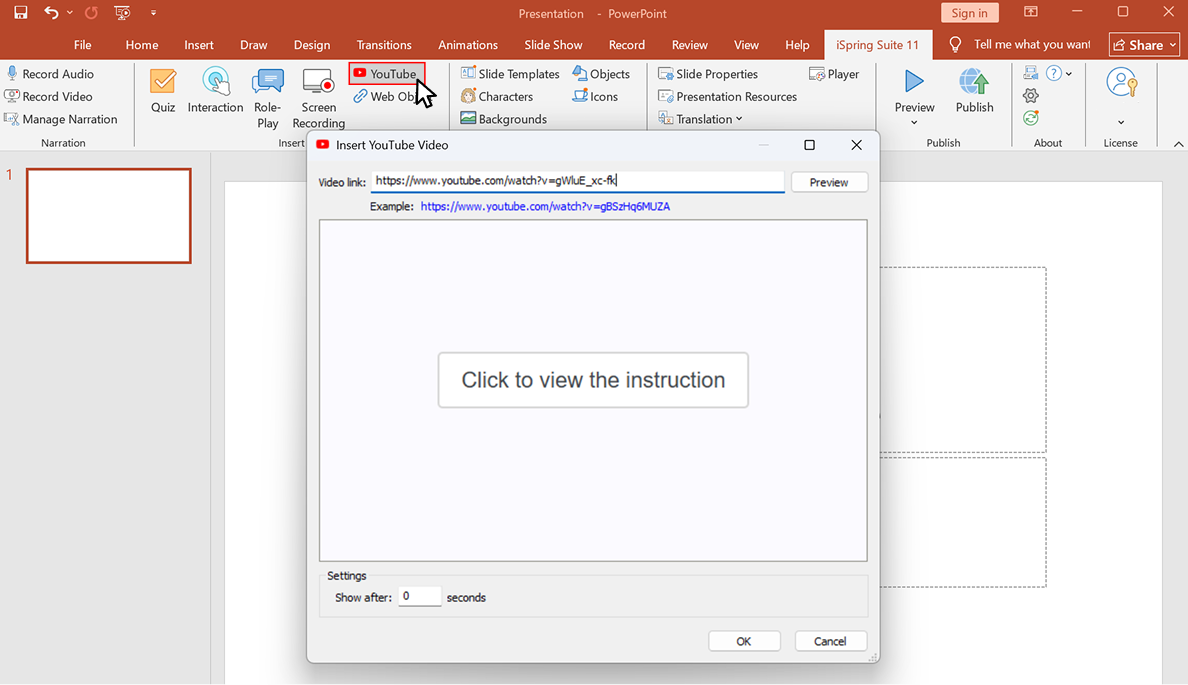Switch to the Home tab
Image resolution: width=1188 pixels, height=685 pixels.
[141, 44]
